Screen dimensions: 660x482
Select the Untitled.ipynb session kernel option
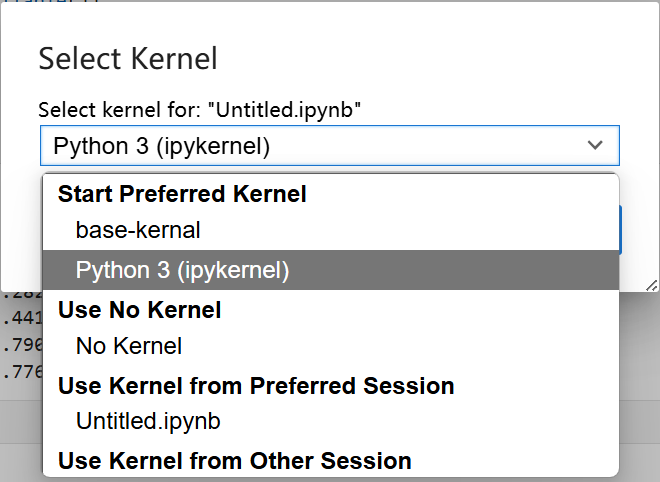(148, 421)
